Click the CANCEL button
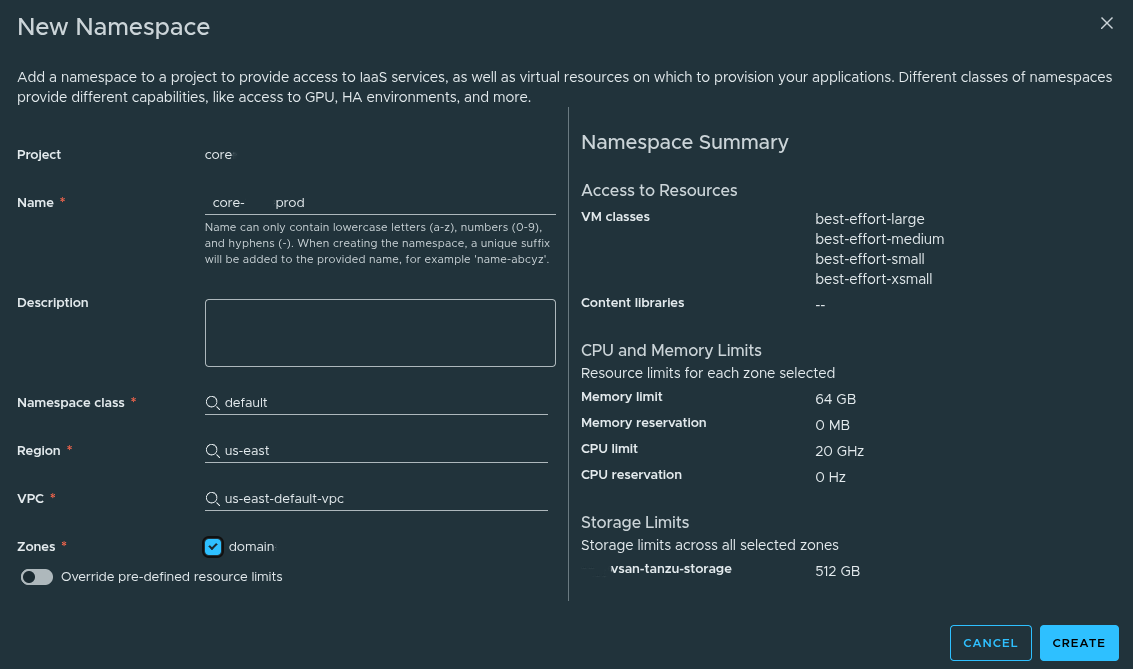This screenshot has height=669, width=1133. pos(990,643)
